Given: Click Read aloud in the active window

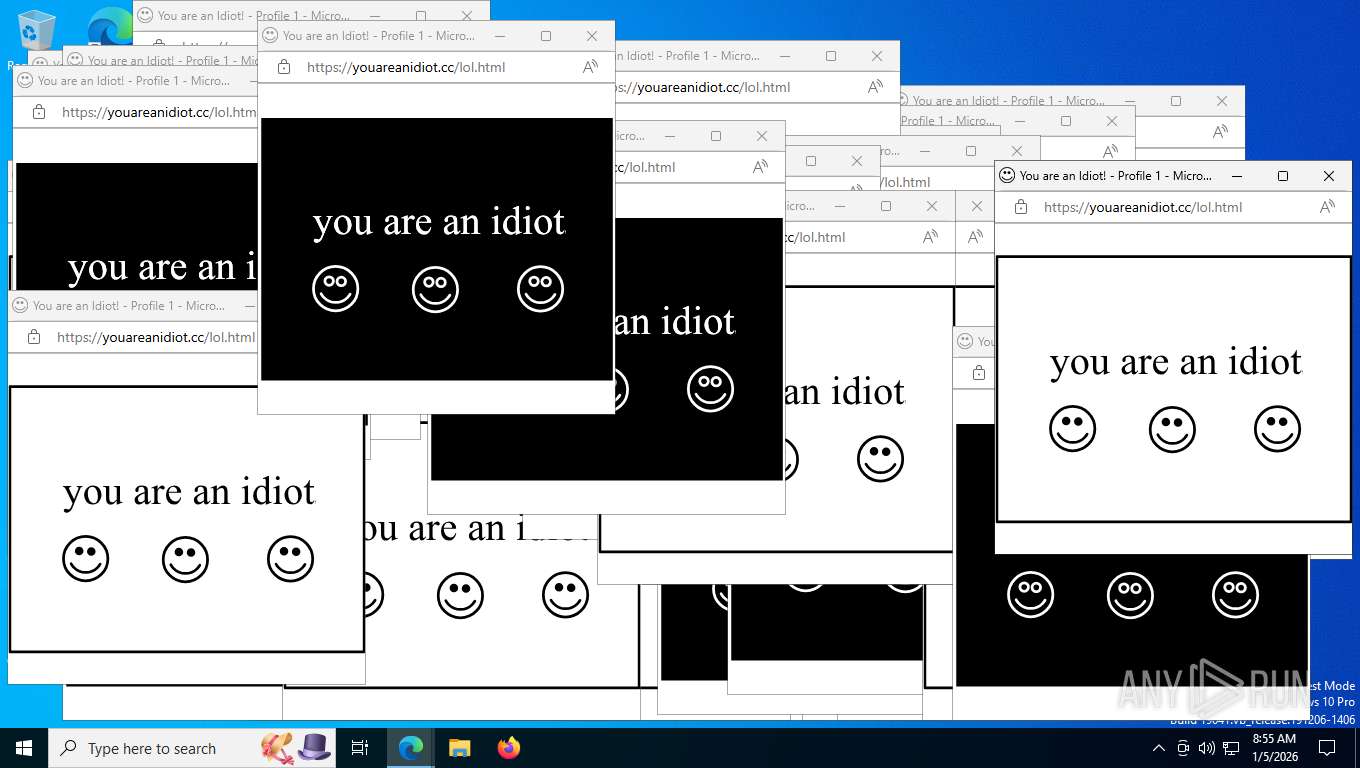Looking at the screenshot, I should tap(1327, 207).
